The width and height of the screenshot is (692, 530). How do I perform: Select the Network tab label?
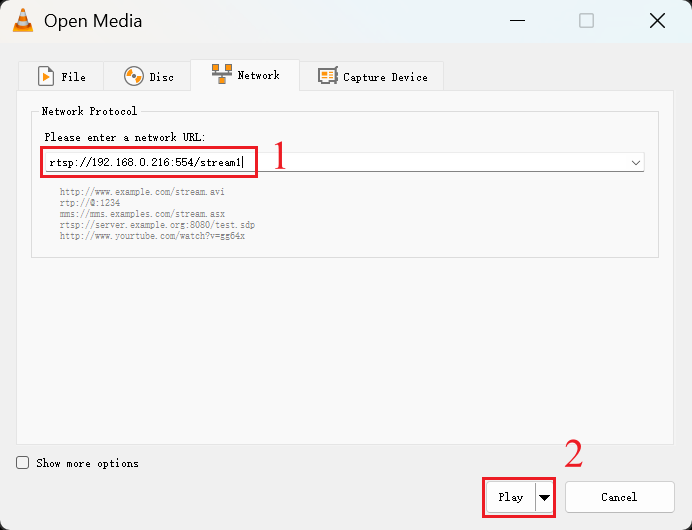tap(258, 75)
